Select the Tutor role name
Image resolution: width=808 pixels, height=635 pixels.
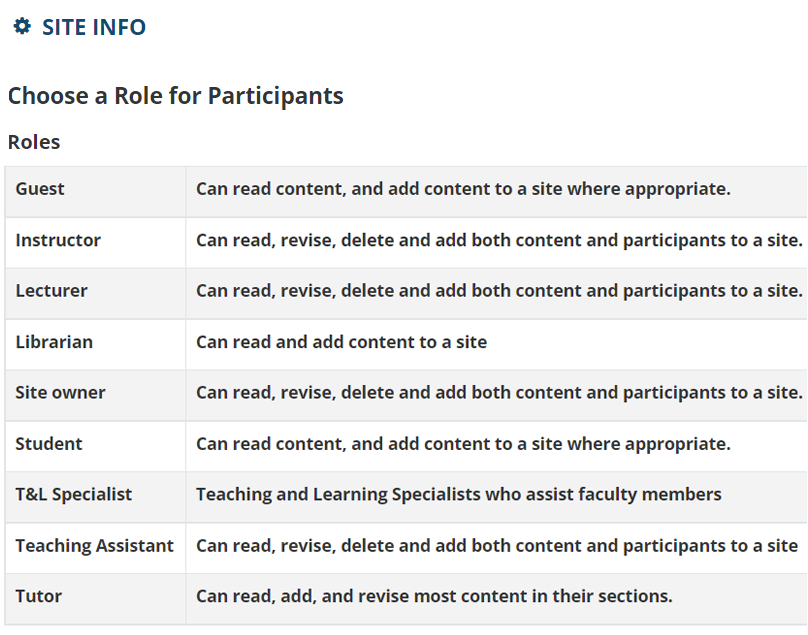[x=39, y=596]
